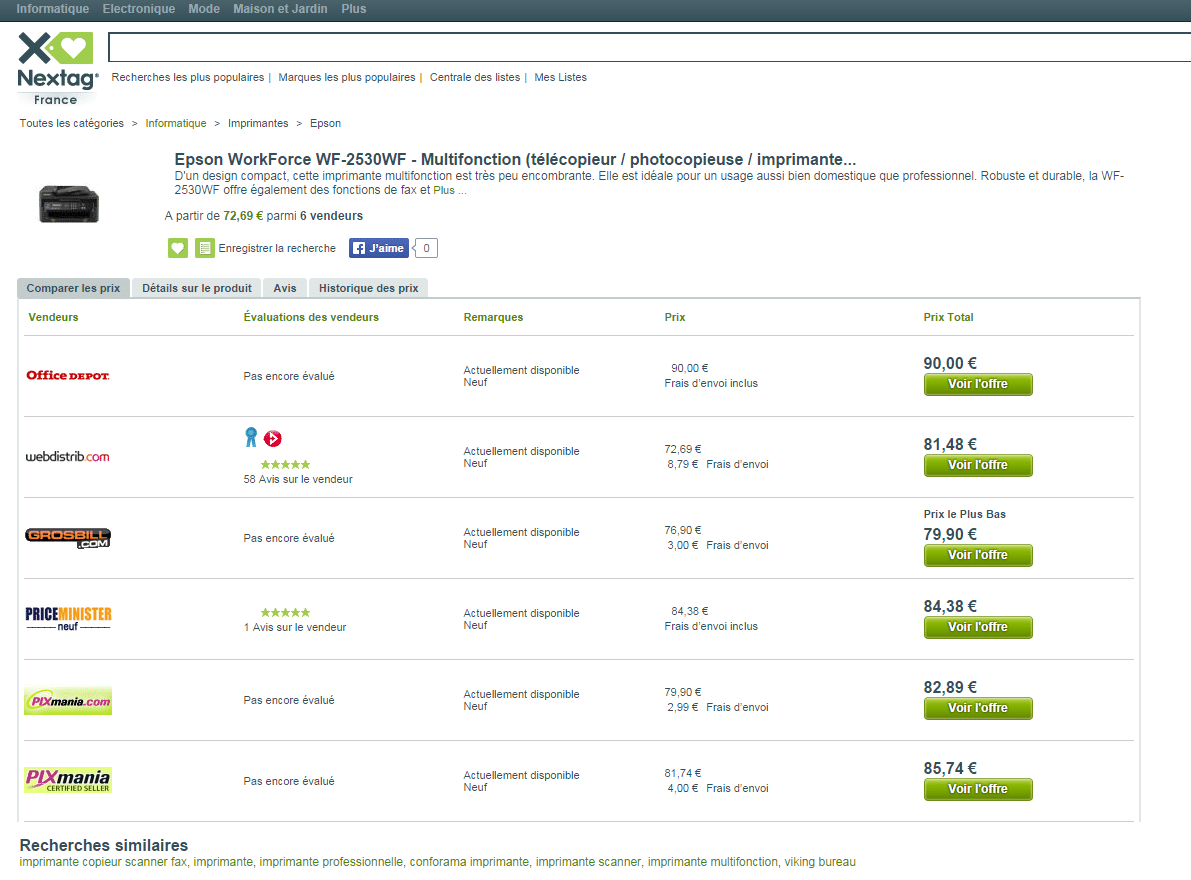Open Marques les plus populaires link
The width and height of the screenshot is (1191, 880).
[347, 77]
